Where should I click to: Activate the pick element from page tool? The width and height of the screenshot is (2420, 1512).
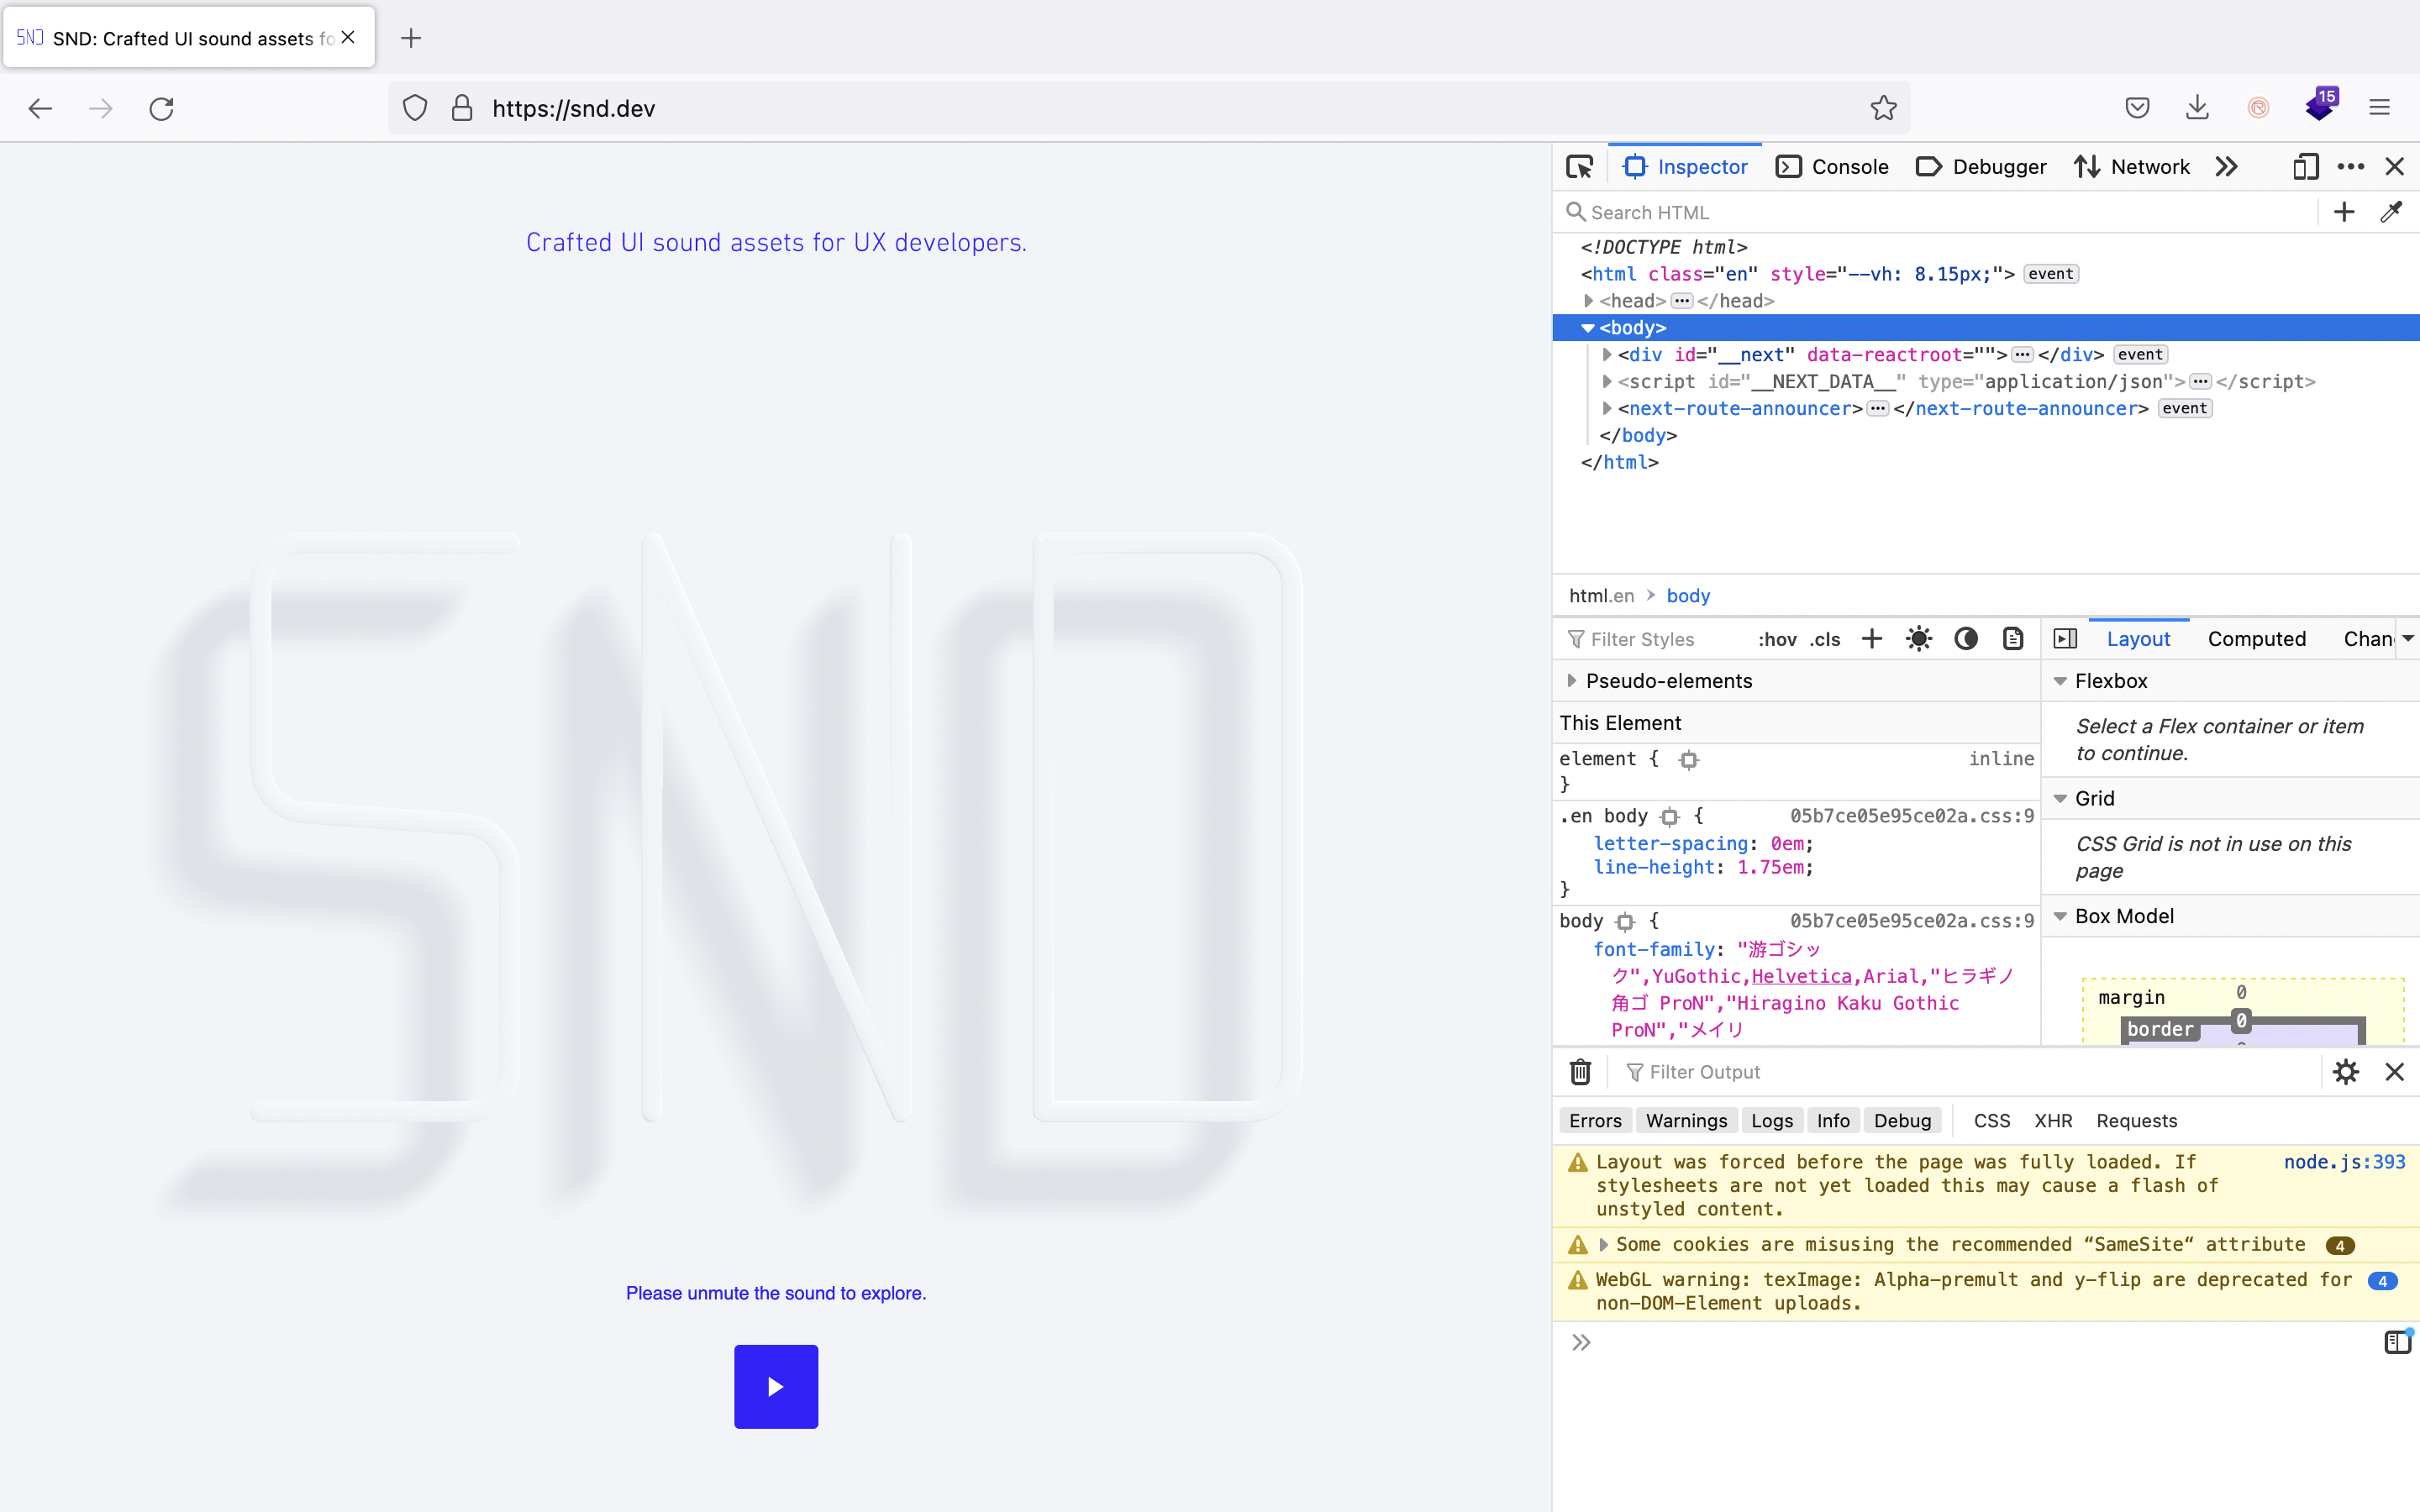[1578, 166]
